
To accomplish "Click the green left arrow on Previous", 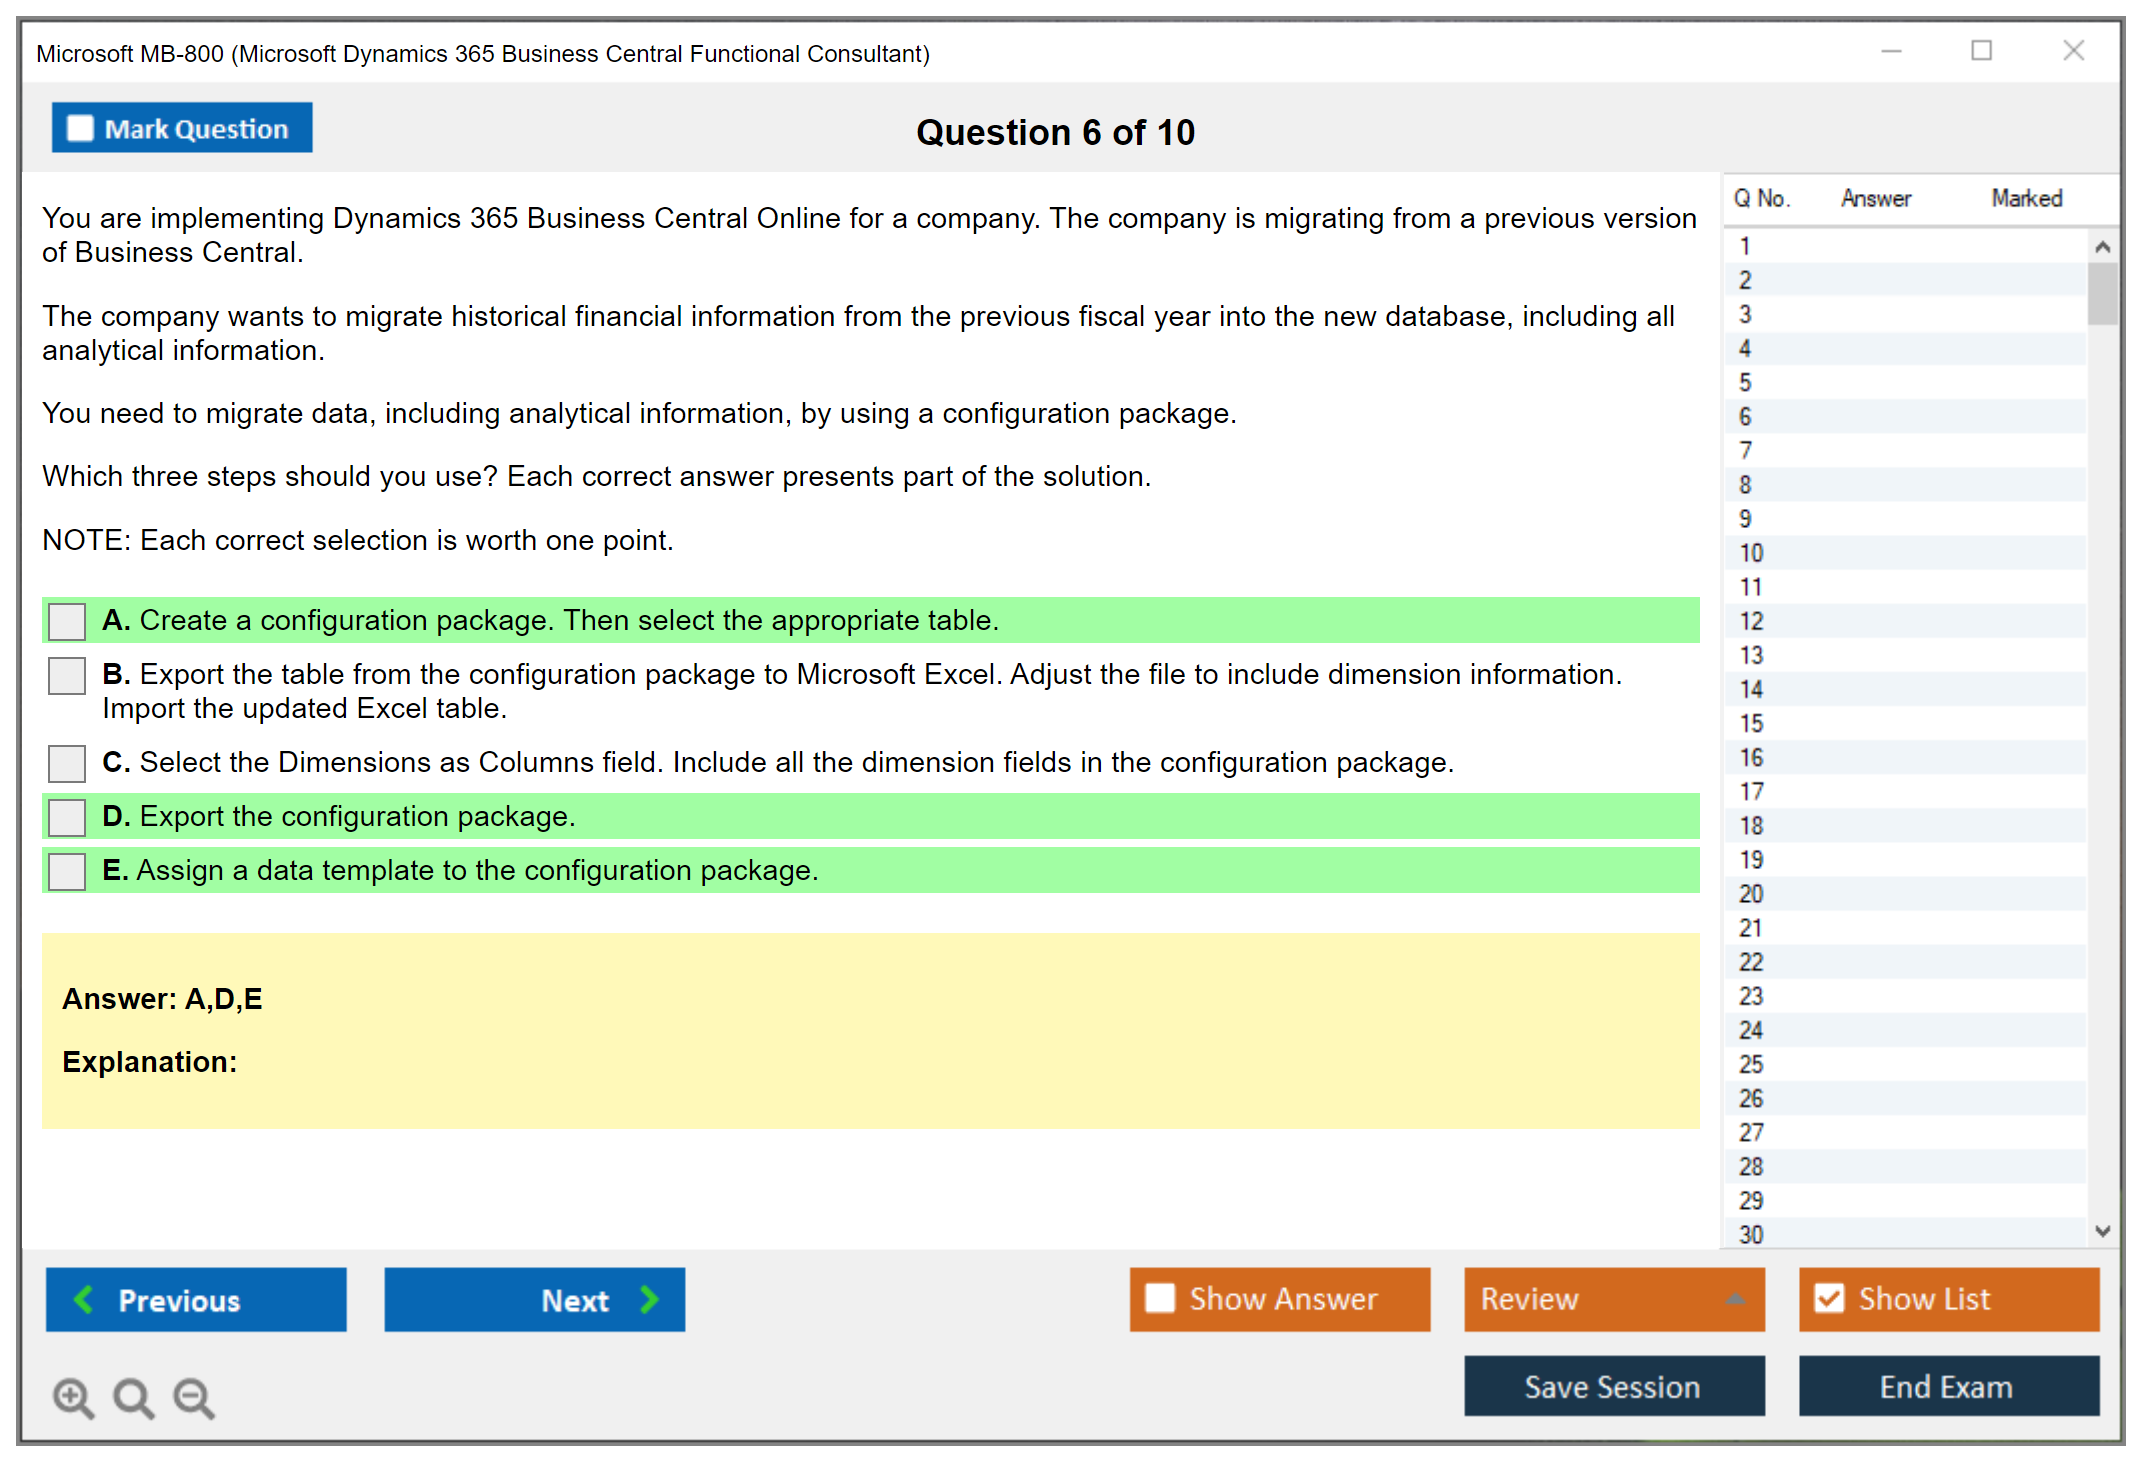I will tap(84, 1299).
